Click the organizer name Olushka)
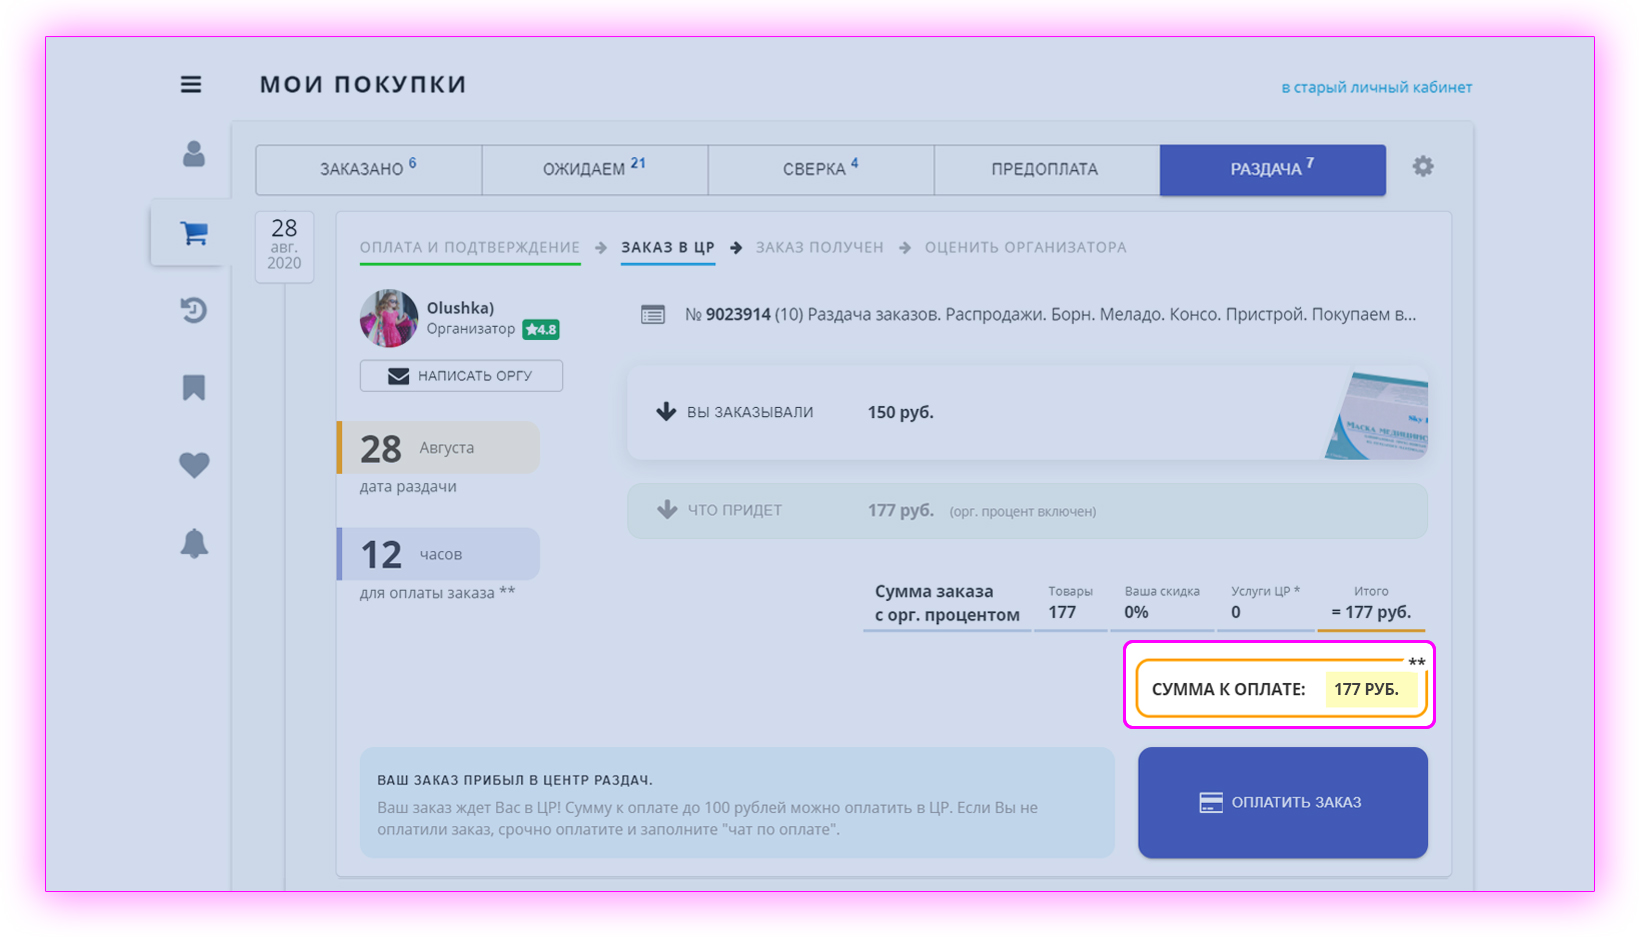 [x=460, y=308]
